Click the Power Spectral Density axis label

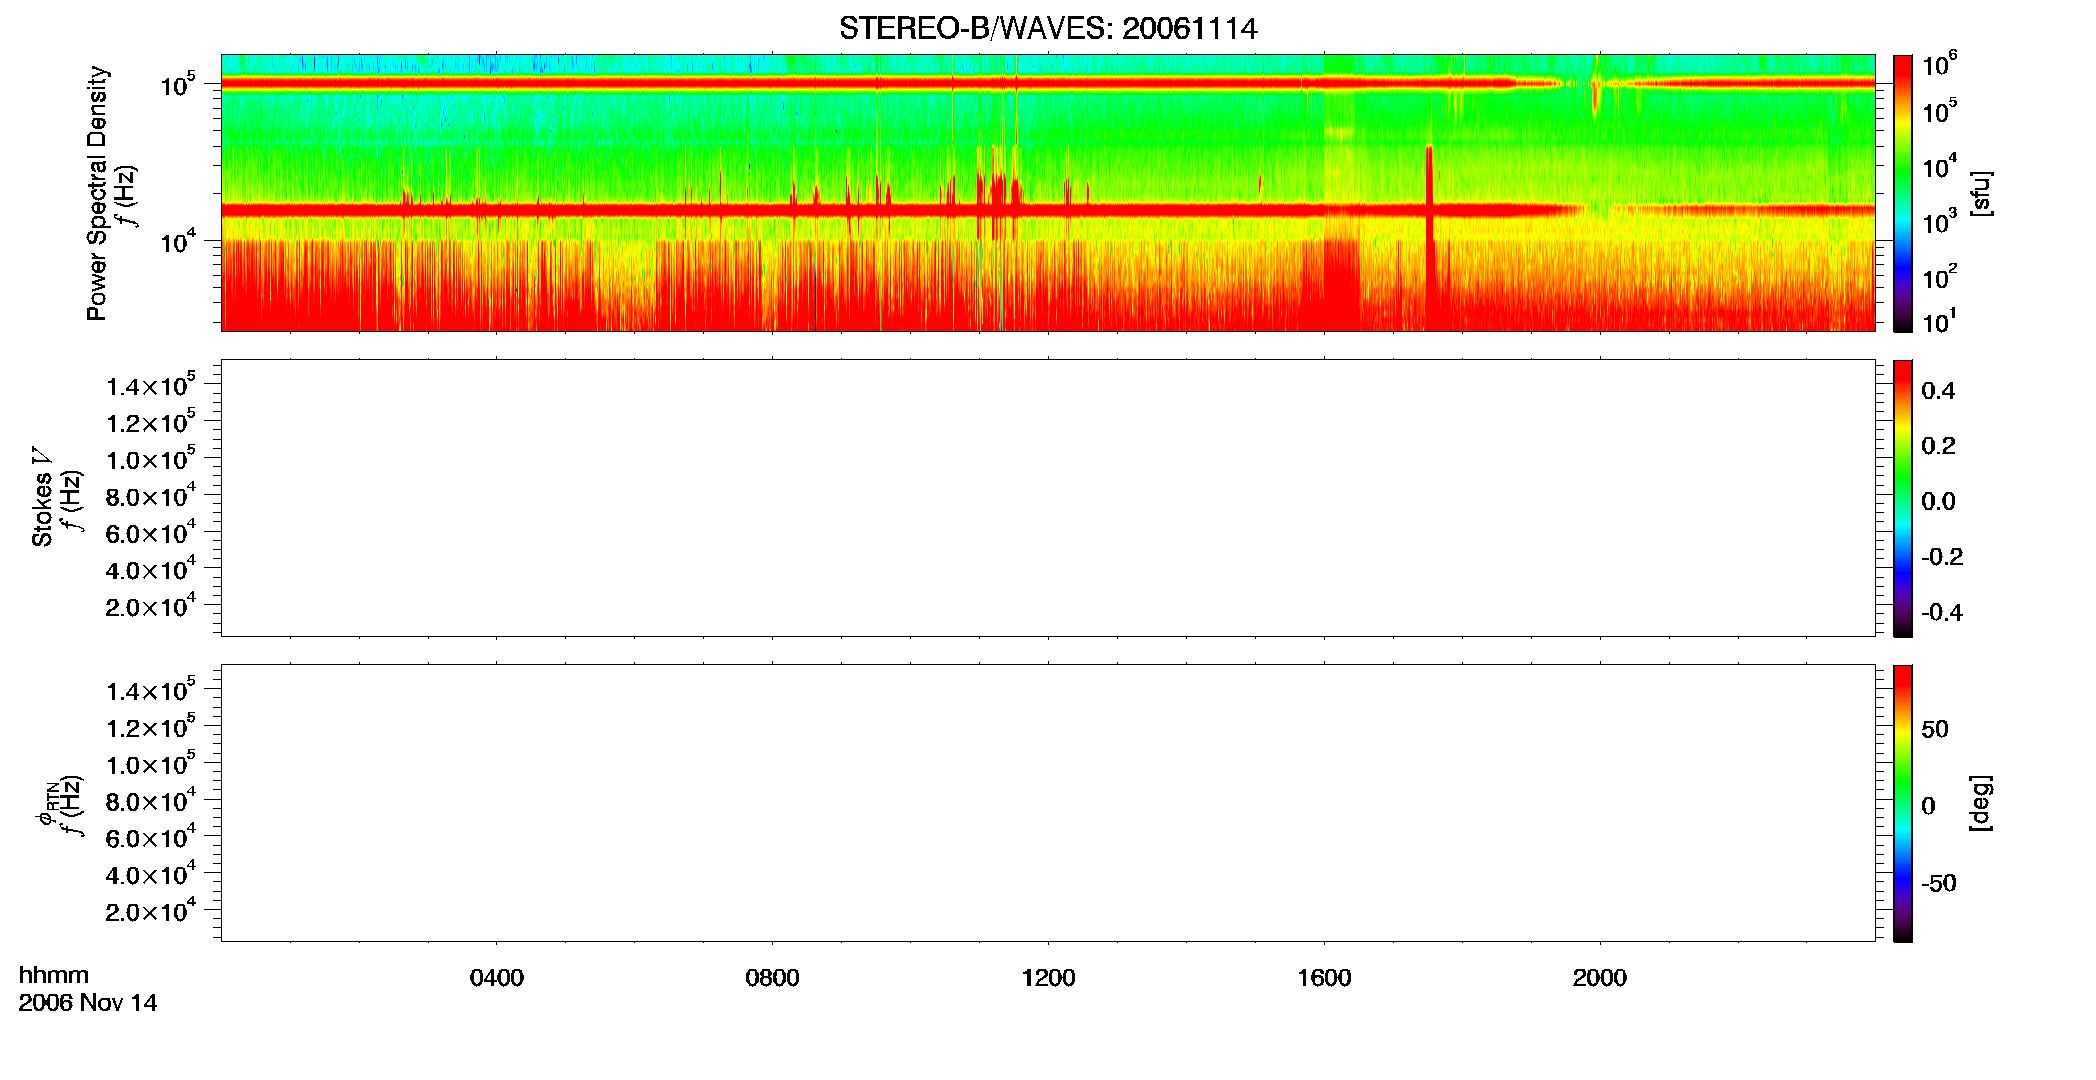tap(97, 193)
